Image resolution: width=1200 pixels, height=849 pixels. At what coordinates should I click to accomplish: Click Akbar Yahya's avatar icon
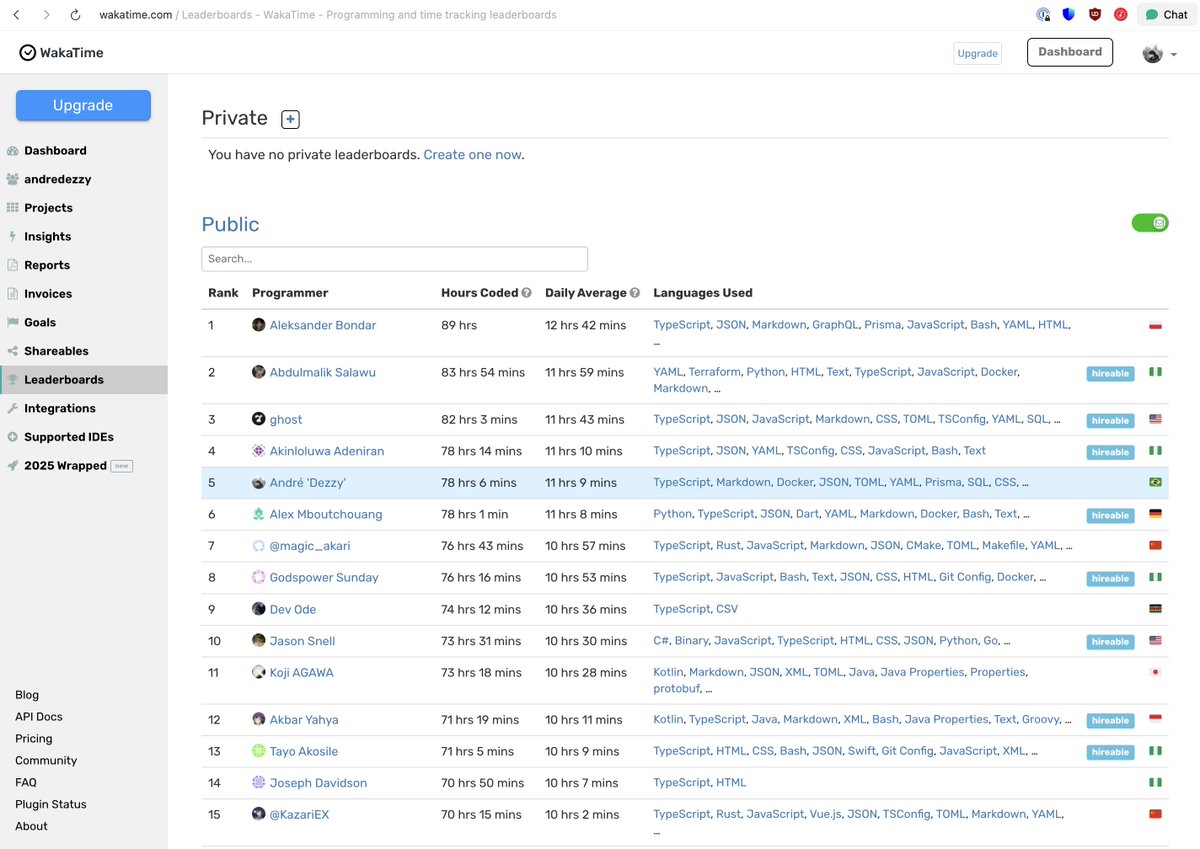[259, 719]
